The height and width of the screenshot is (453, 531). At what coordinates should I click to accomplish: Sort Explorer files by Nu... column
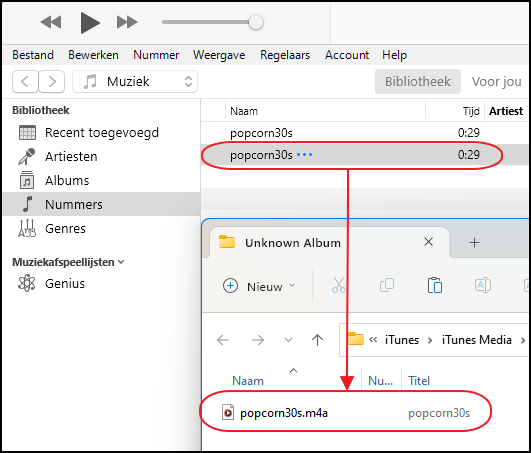pos(381,381)
